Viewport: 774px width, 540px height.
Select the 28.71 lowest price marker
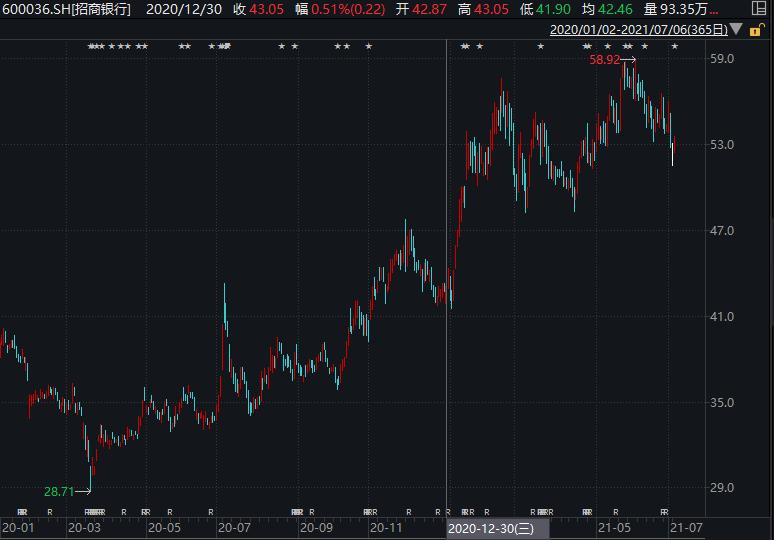[58, 491]
